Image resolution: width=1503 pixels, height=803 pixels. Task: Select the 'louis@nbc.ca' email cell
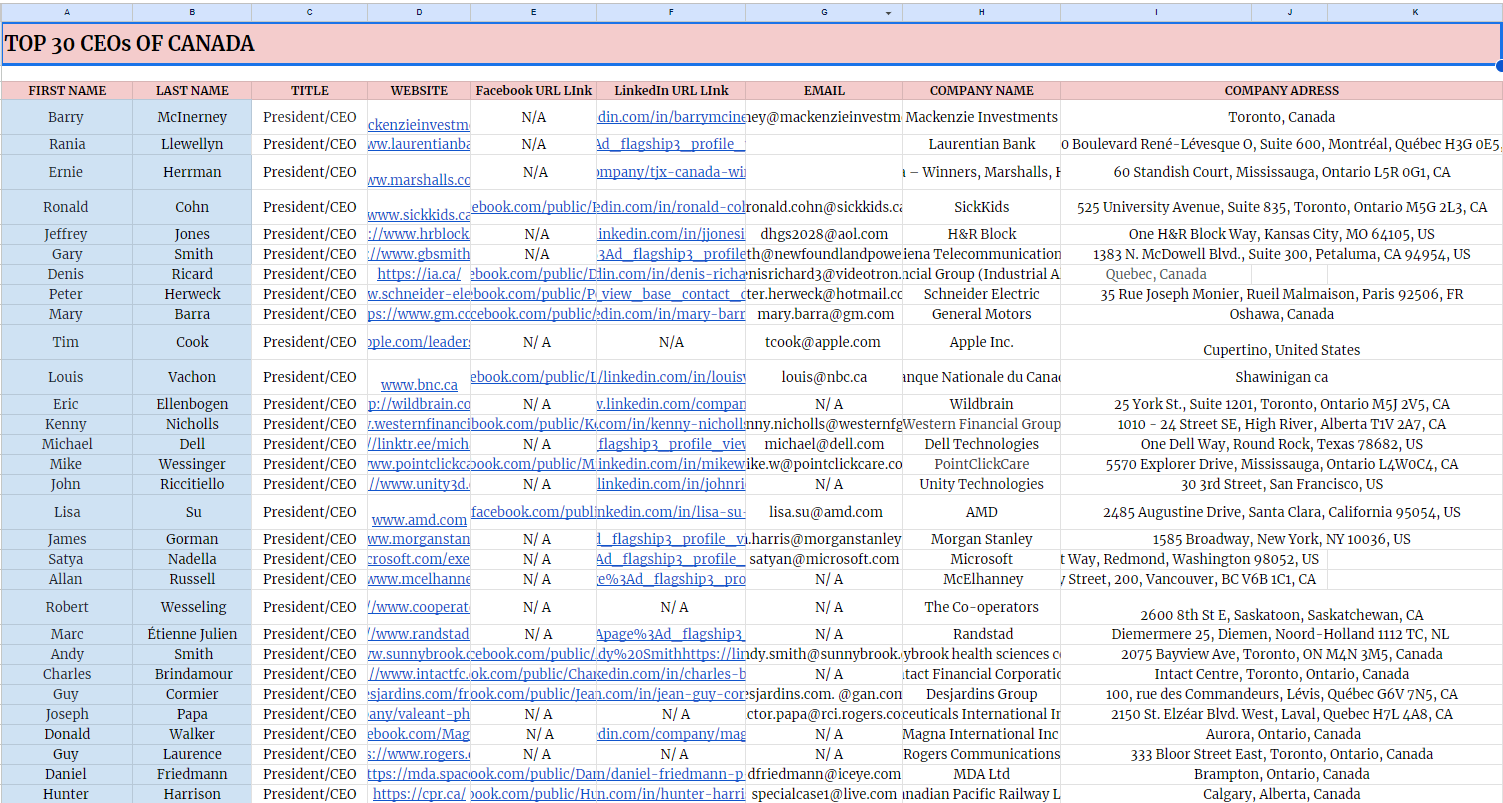[x=824, y=377]
